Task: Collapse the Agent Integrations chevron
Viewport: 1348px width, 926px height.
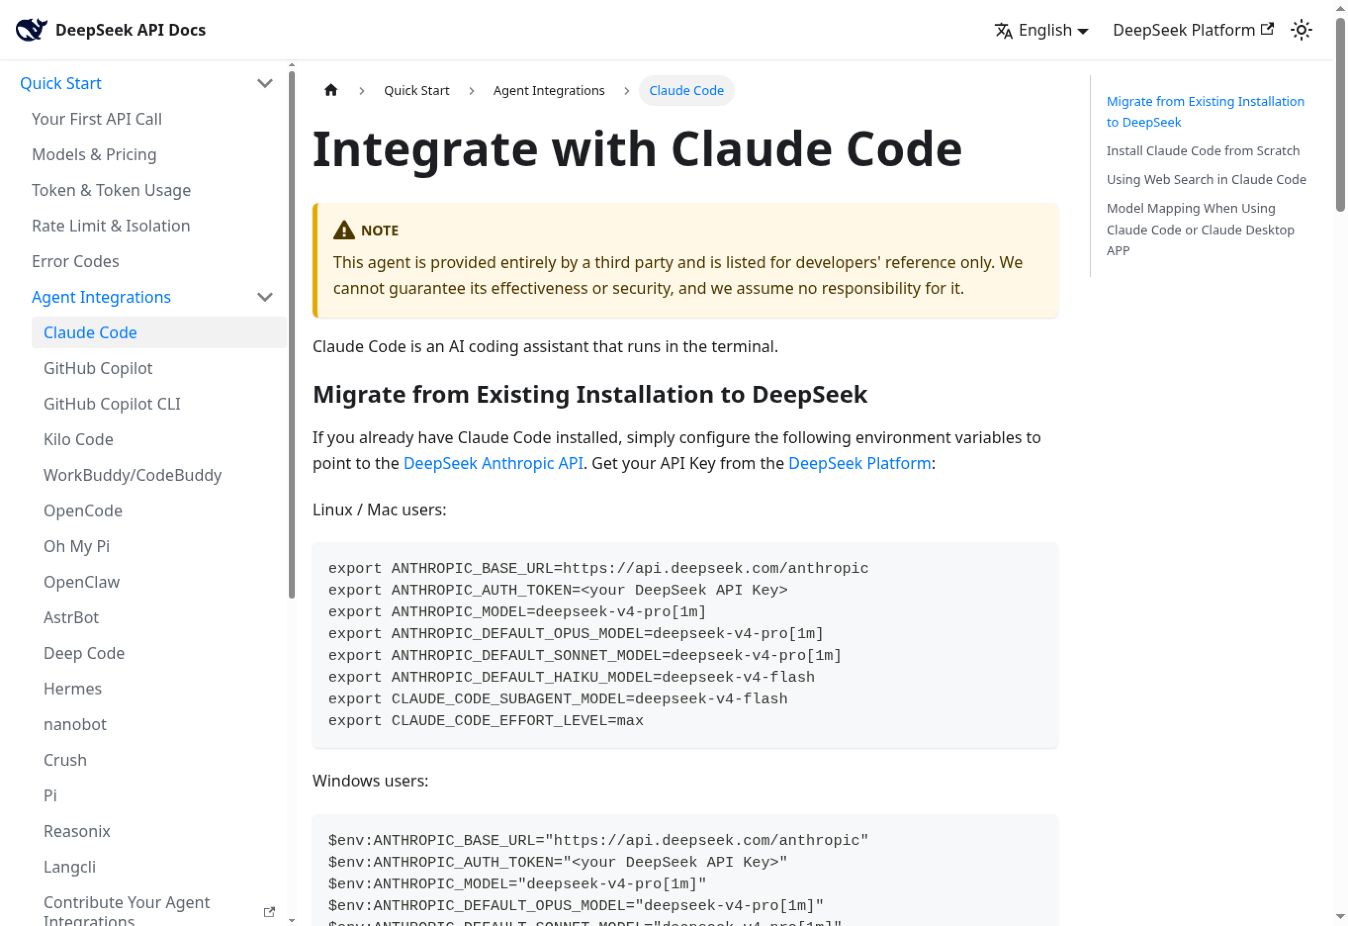Action: 265,297
